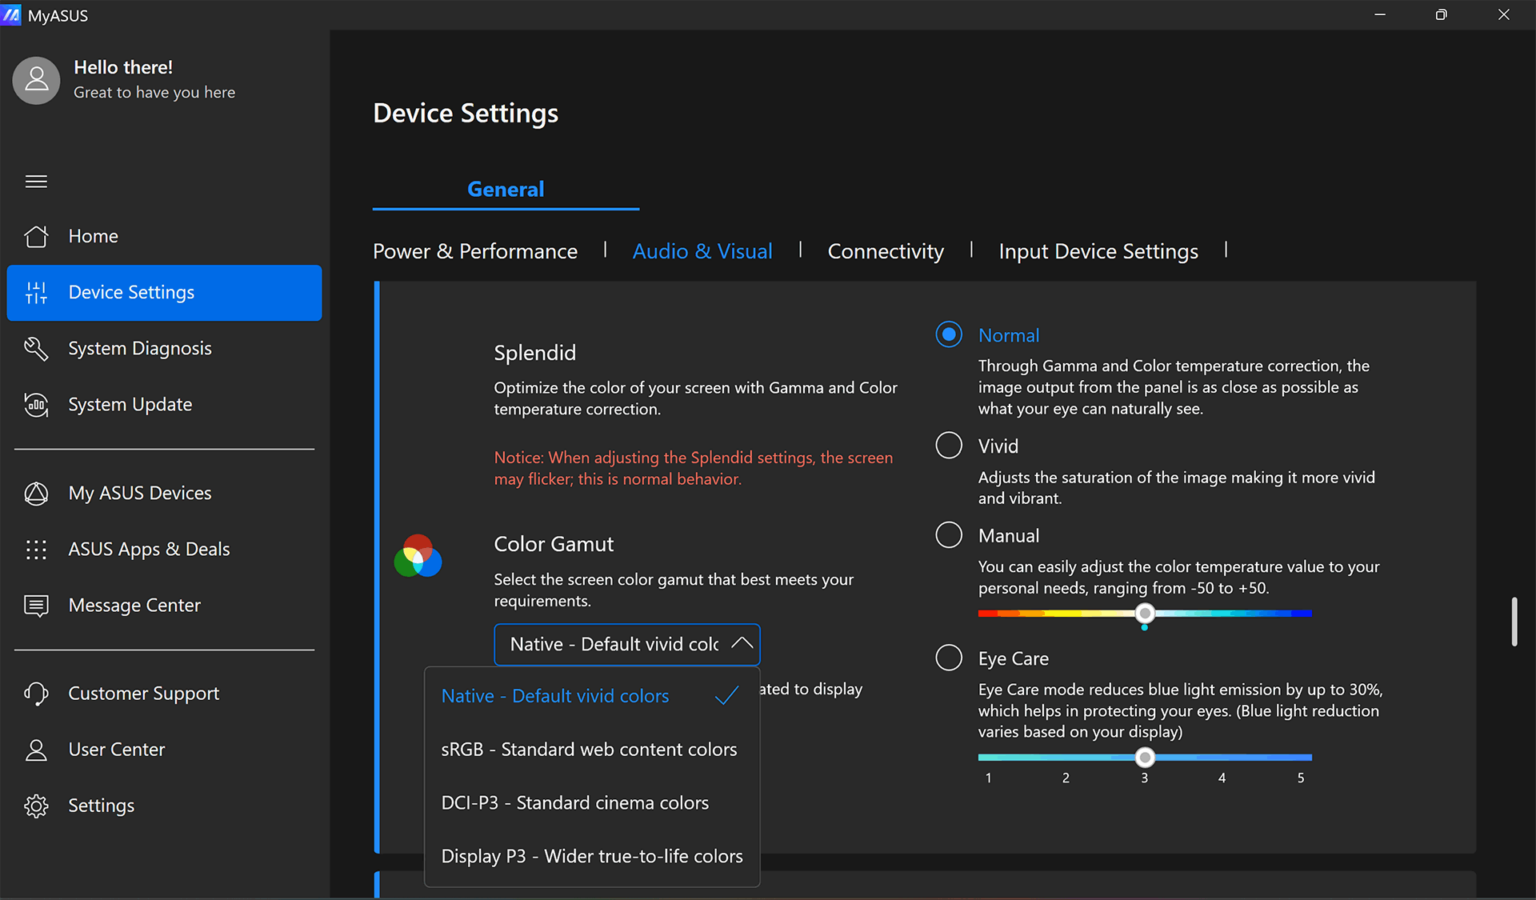Click the hamburger menu icon in sidebar
This screenshot has height=900, width=1536.
pyautogui.click(x=36, y=181)
